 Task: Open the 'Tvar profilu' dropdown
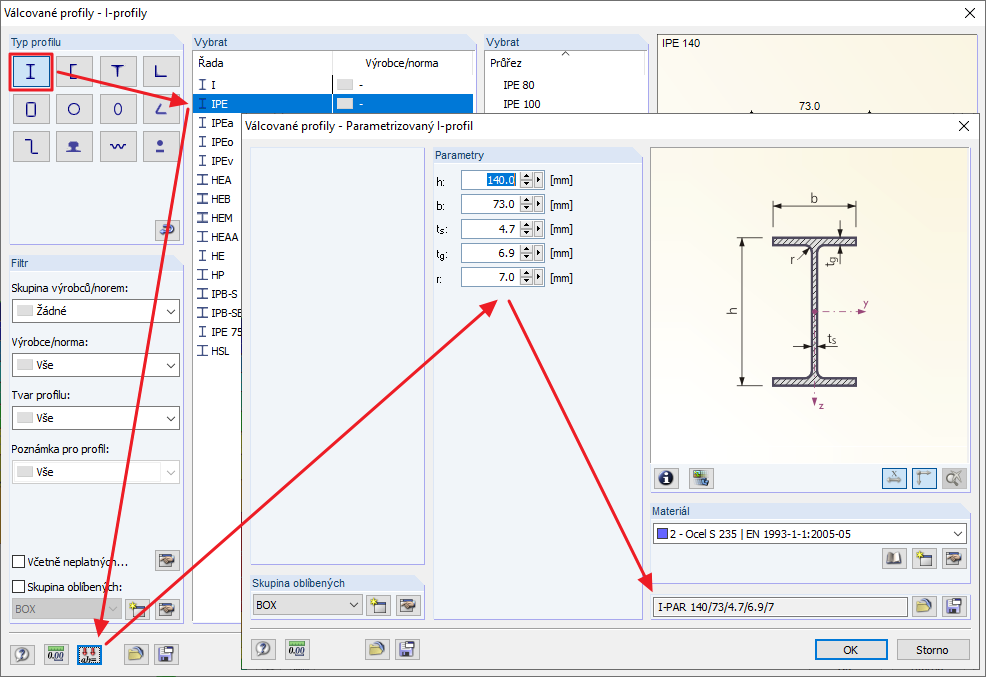click(x=96, y=418)
